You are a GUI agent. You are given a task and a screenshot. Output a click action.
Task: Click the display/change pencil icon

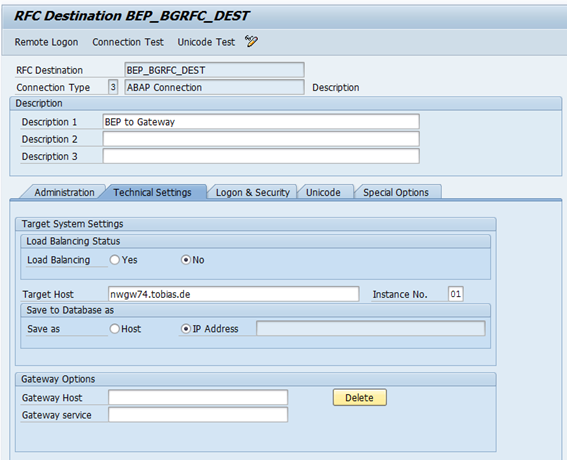pyautogui.click(x=251, y=41)
